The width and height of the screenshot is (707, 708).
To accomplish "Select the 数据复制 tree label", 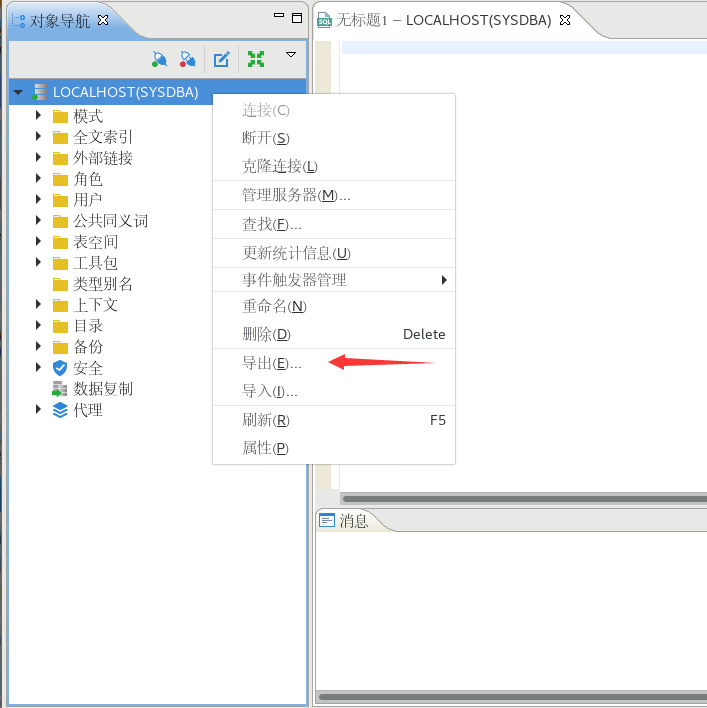I will [103, 389].
